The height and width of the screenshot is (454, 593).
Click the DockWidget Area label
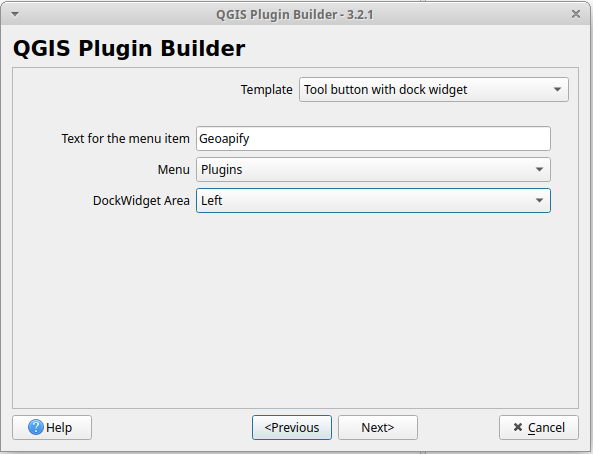point(141,201)
